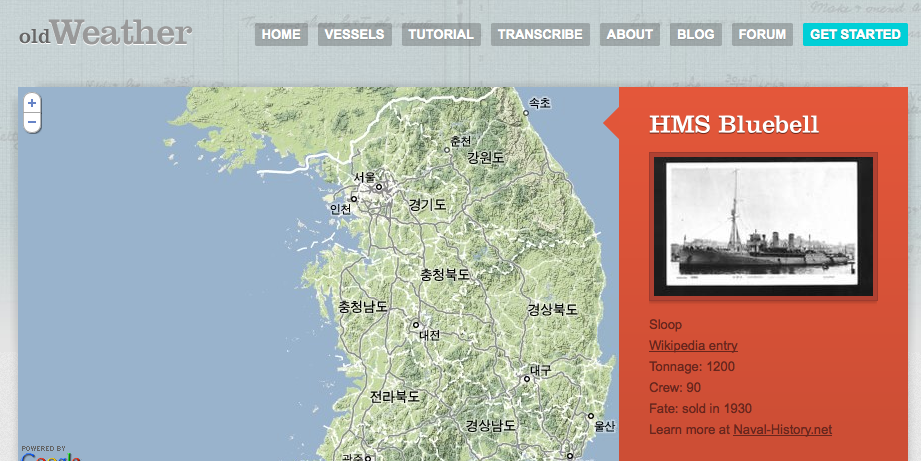The image size is (921, 461).
Task: Open the Wikipedia entry link
Action: coord(693,346)
